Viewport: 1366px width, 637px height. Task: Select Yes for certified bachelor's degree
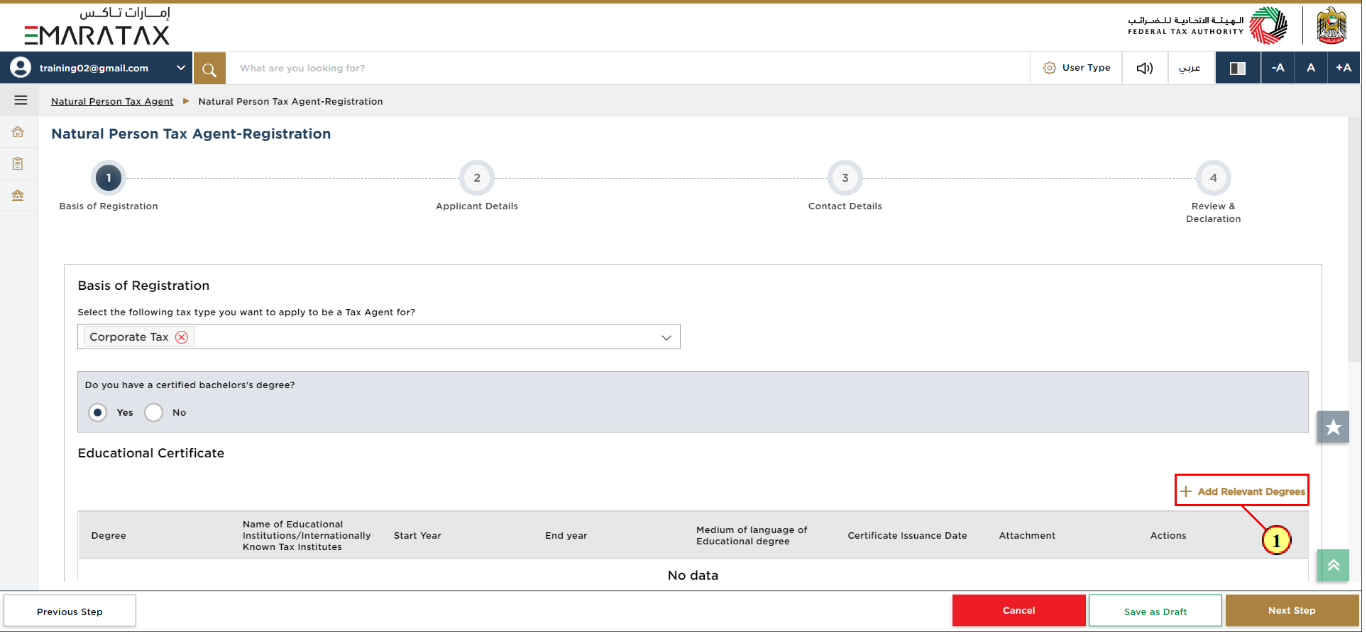click(x=97, y=412)
